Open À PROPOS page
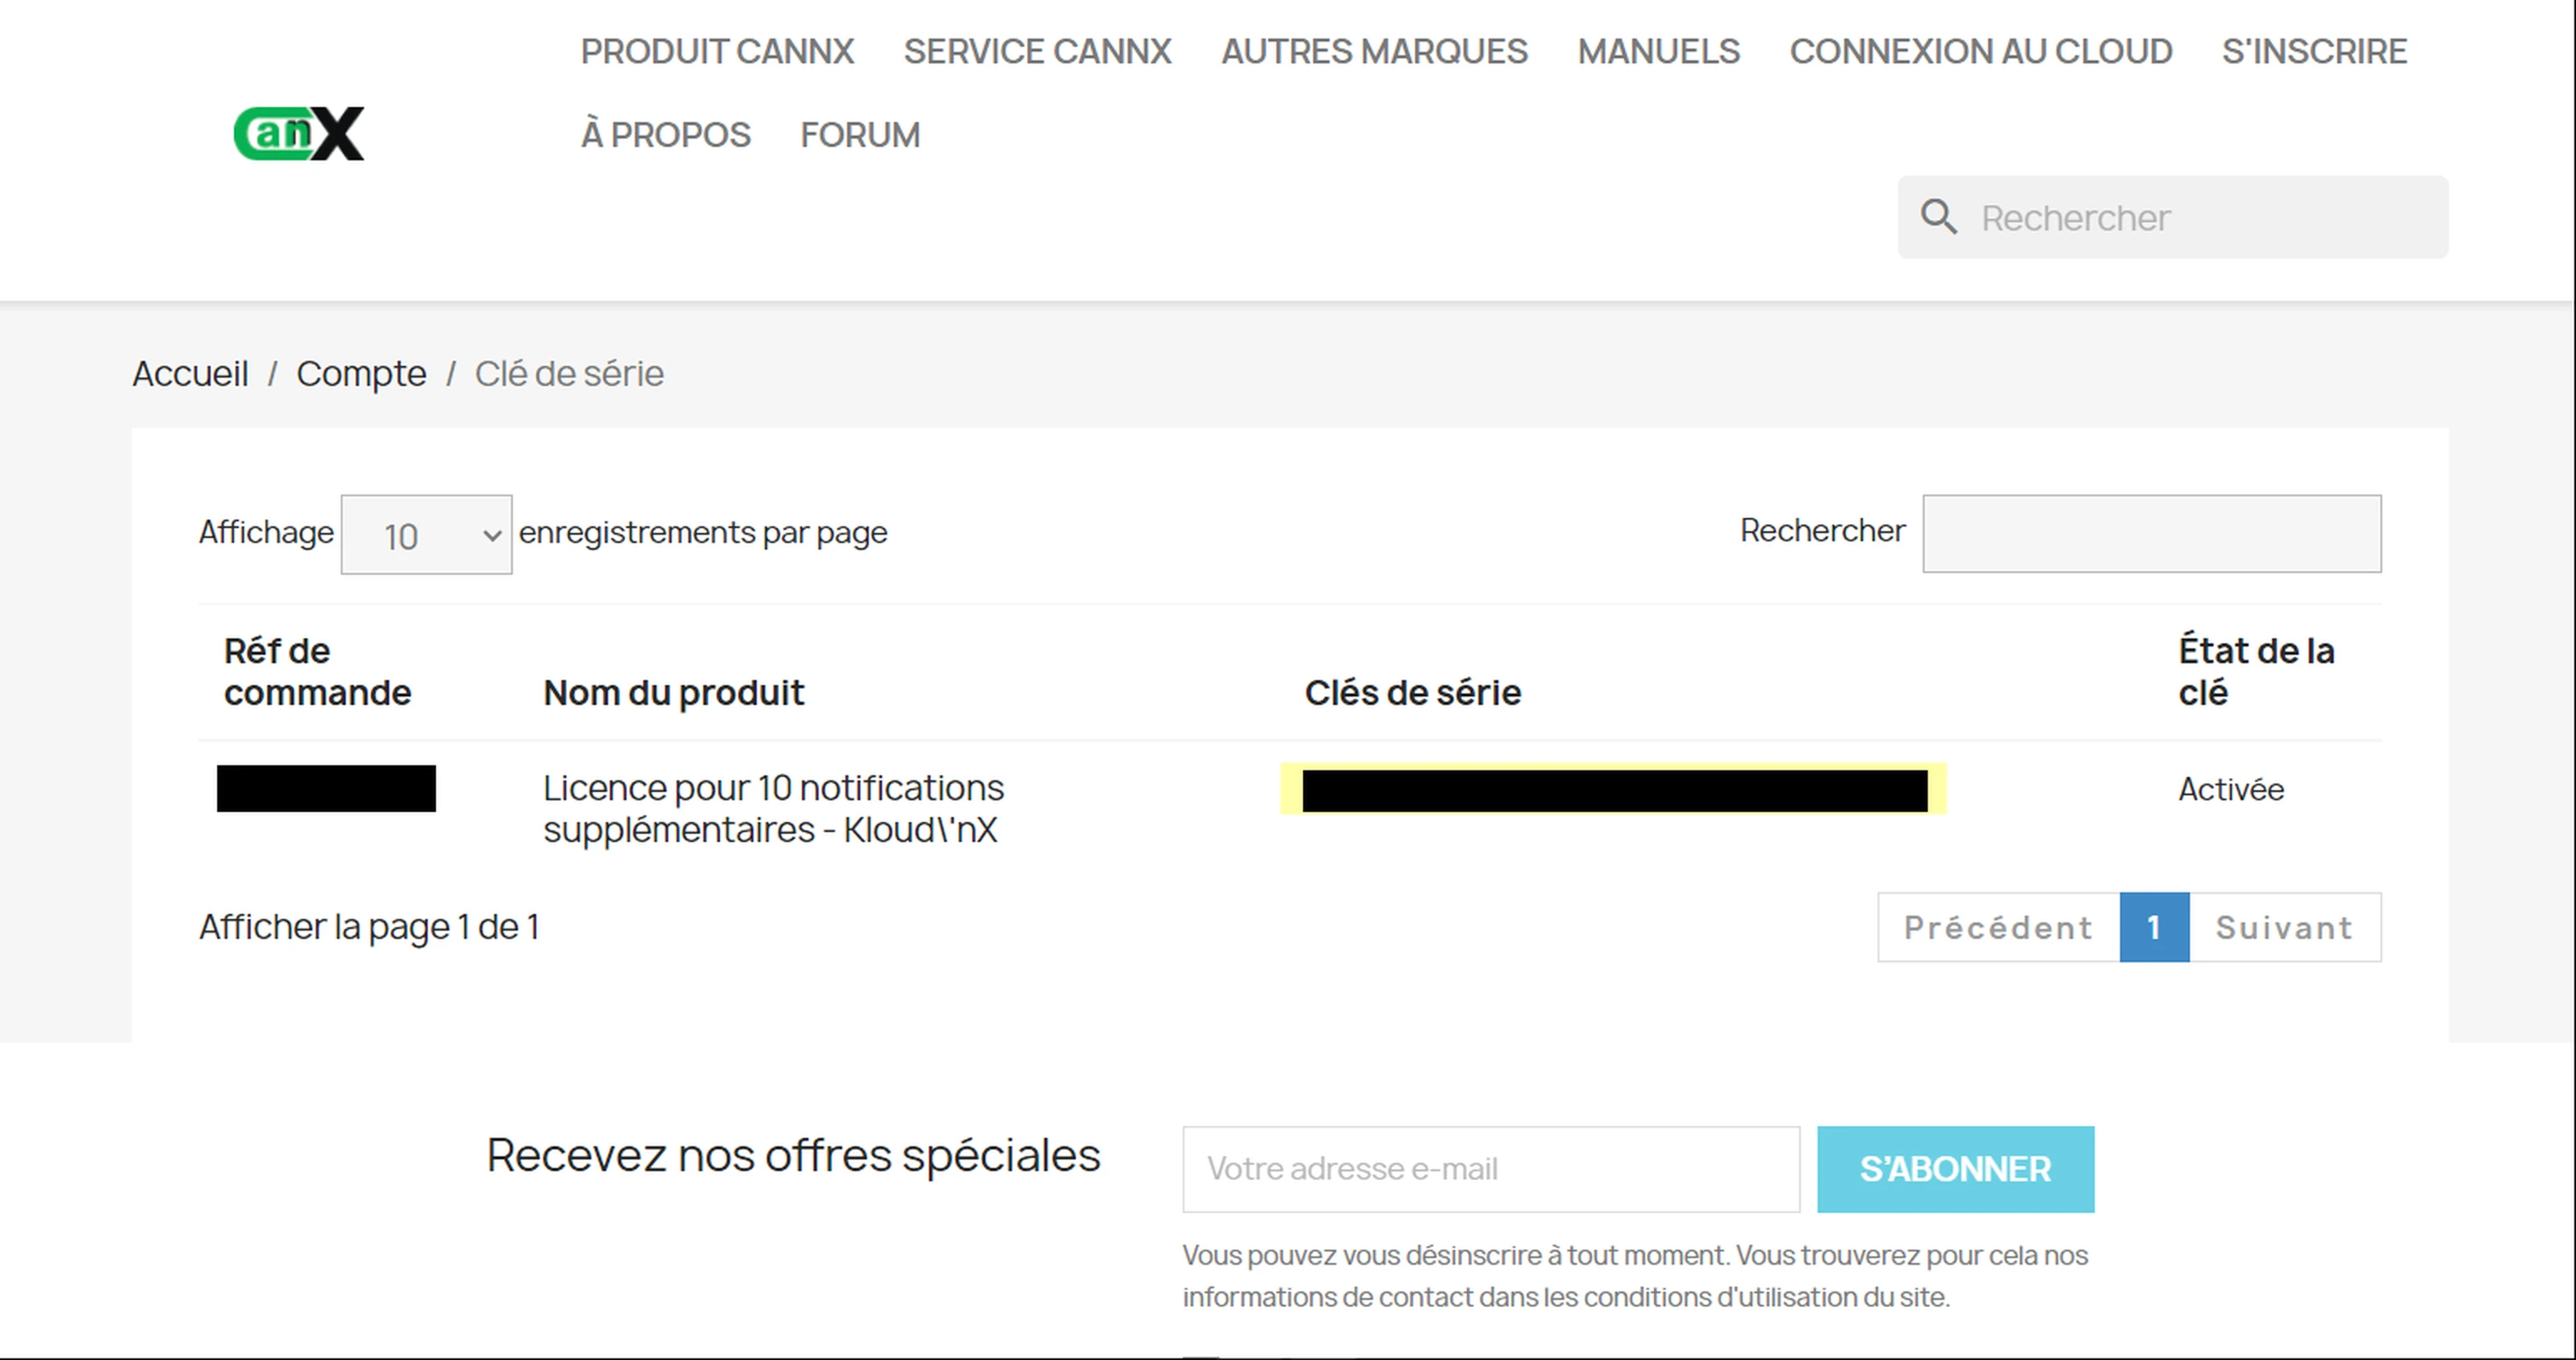Image resolution: width=2576 pixels, height=1360 pixels. pos(665,134)
